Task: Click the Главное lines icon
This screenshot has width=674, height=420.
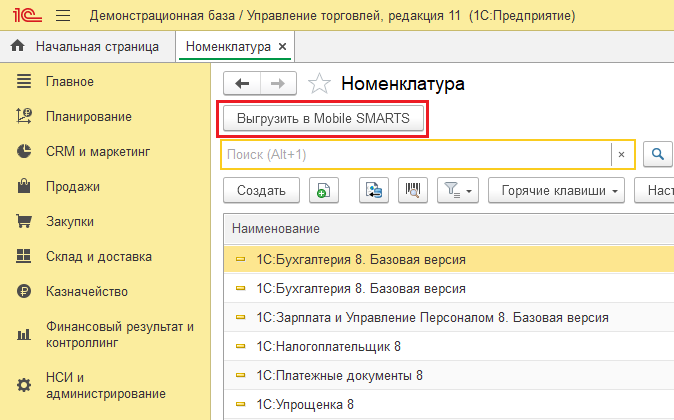Action: (x=24, y=81)
